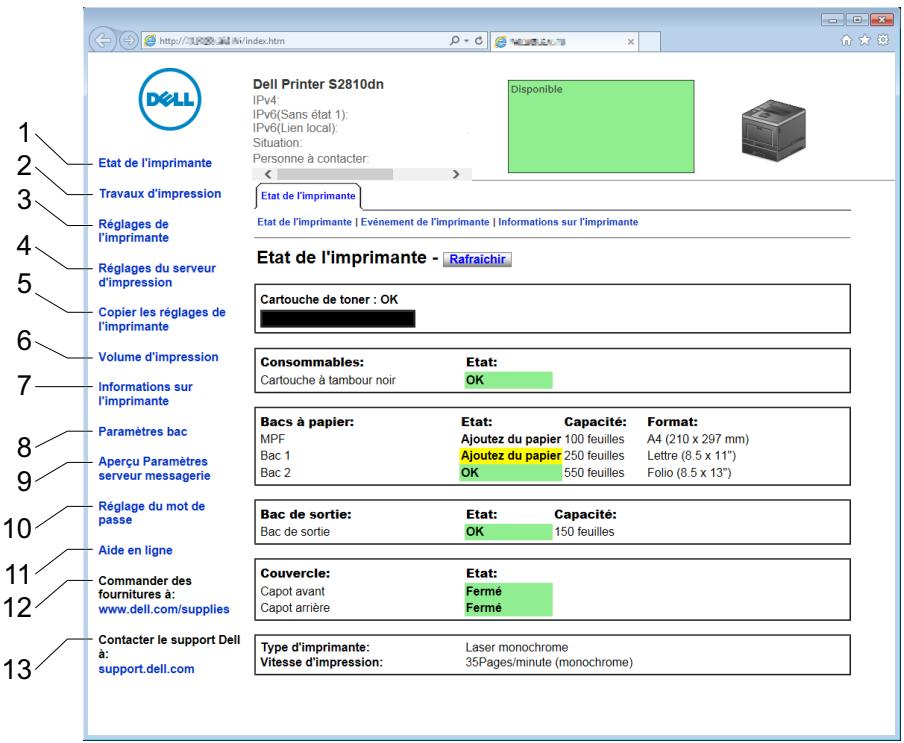This screenshot has width=904, height=743.
Task: Click the green Disponible status box
Action: (601, 126)
